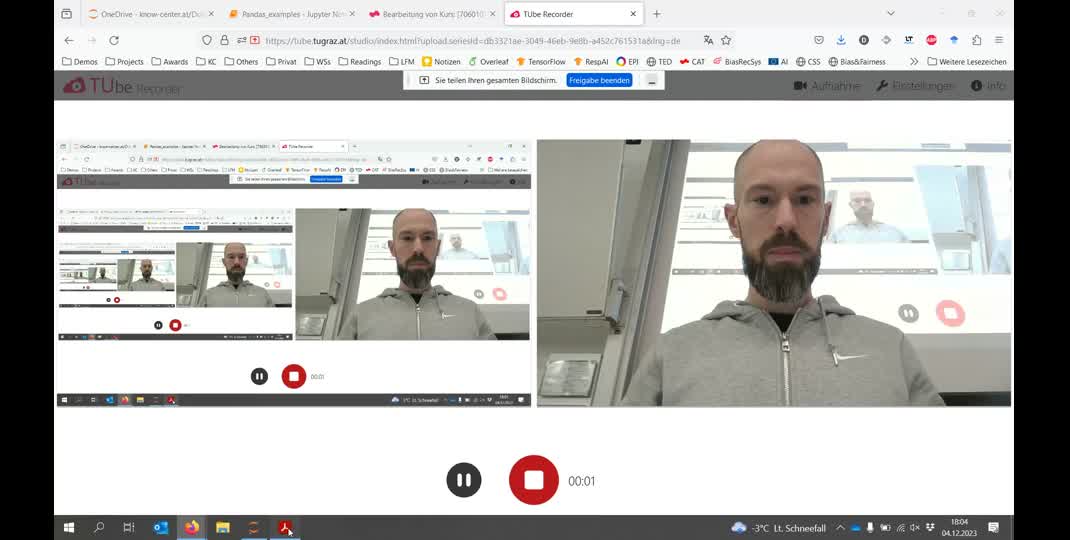Hide the screen sharing notification bar
This screenshot has height=540, width=1070.
[x=652, y=80]
